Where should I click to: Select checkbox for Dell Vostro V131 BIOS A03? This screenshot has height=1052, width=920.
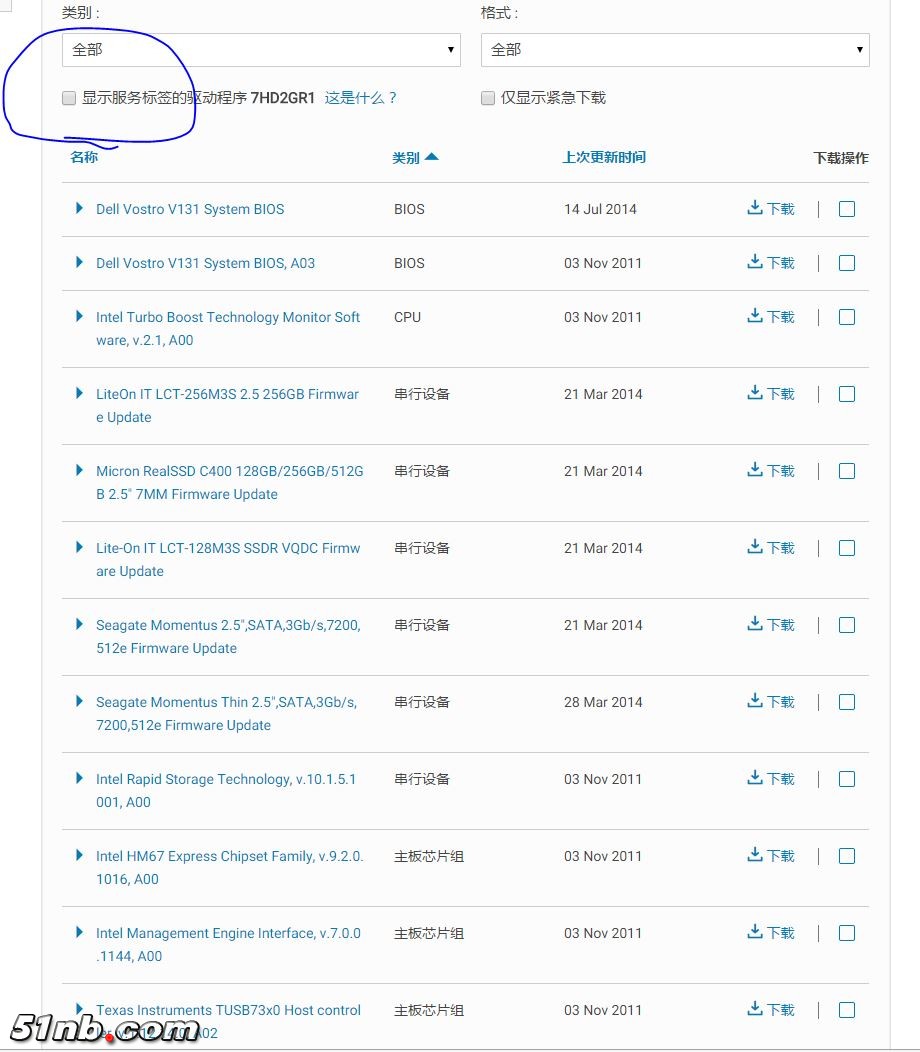click(847, 263)
